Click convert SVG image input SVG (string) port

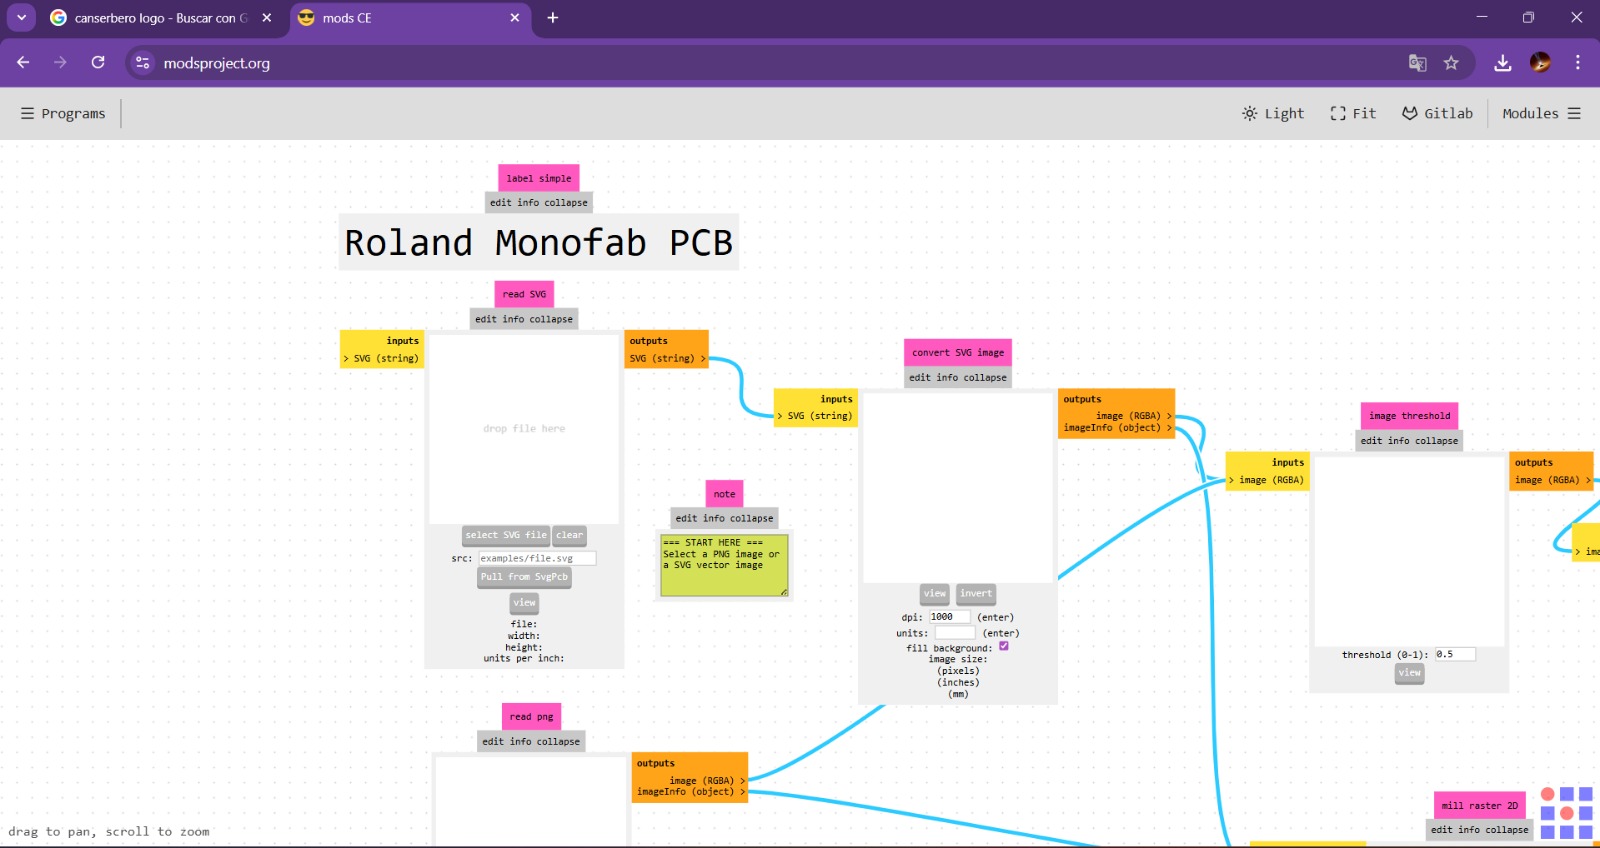tap(815, 416)
